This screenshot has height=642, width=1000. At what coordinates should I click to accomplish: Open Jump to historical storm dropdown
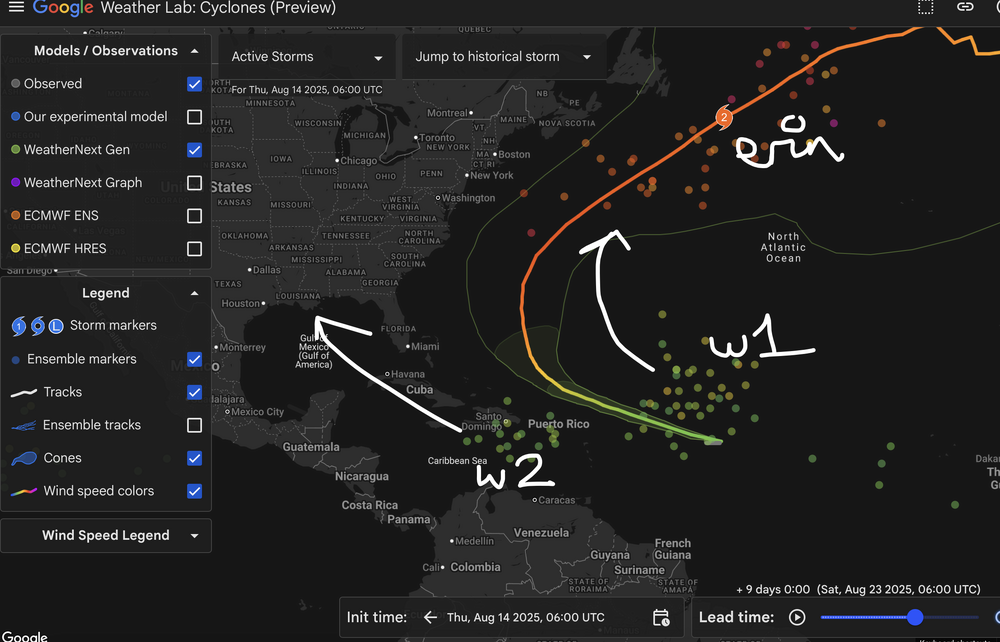[504, 57]
